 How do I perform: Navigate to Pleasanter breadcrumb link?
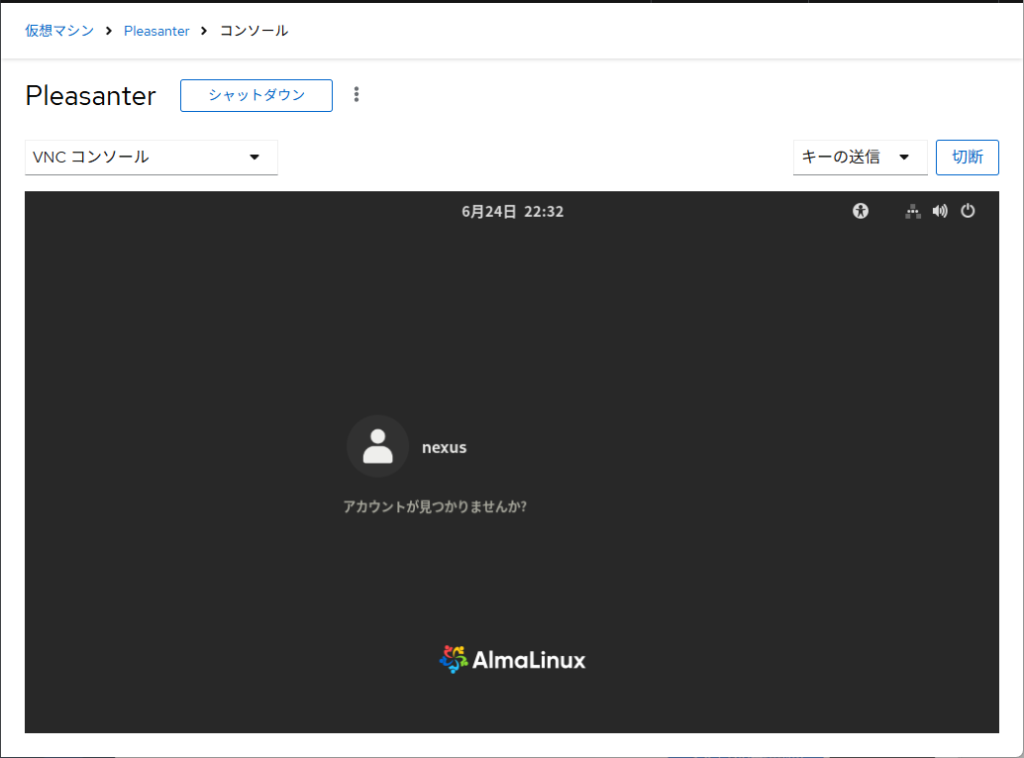[x=156, y=31]
